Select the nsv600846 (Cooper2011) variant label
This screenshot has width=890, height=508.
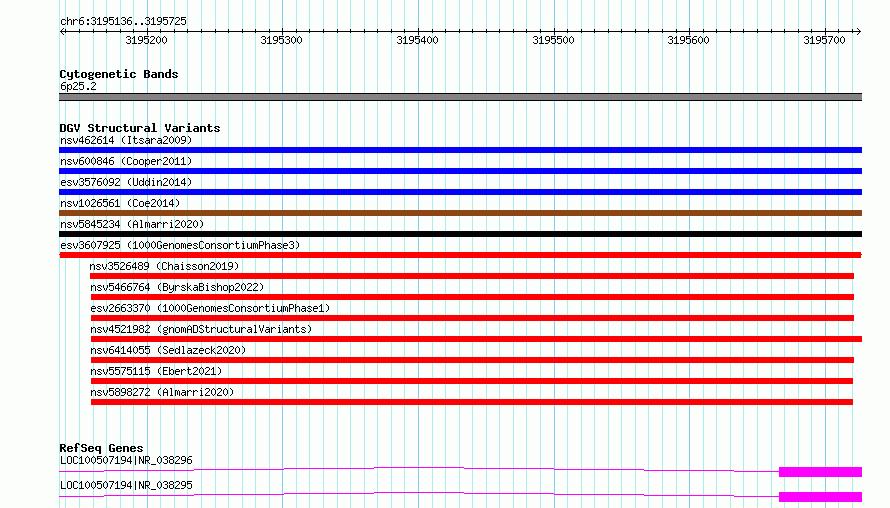126,161
